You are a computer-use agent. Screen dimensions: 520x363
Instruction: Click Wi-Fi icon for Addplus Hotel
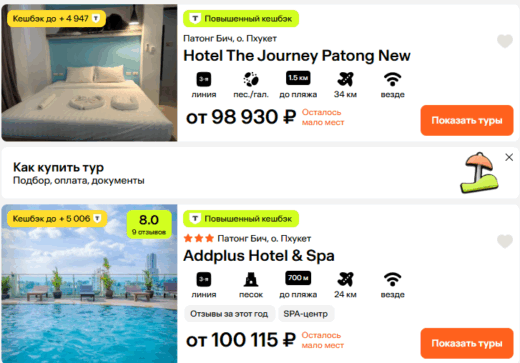tap(392, 279)
